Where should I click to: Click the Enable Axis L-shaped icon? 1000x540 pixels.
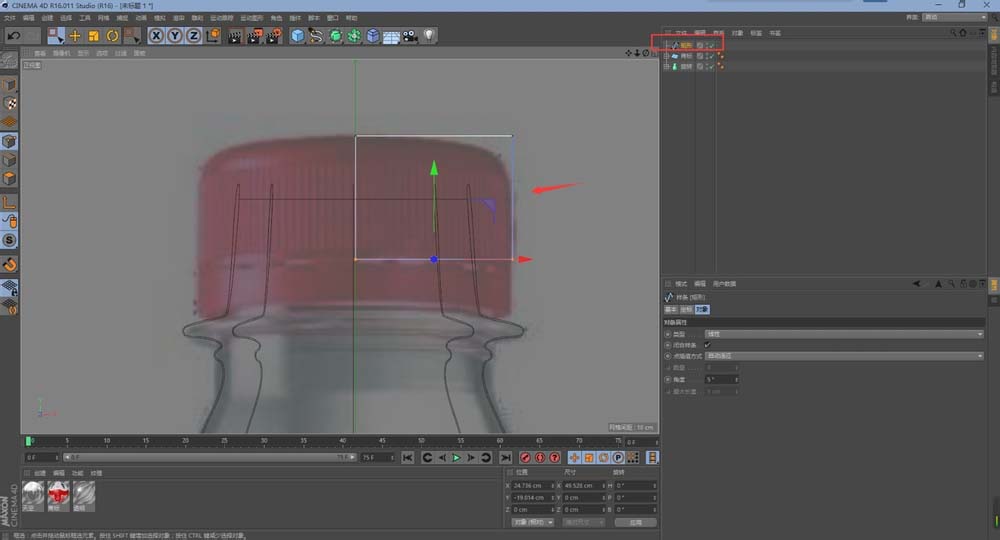point(9,203)
